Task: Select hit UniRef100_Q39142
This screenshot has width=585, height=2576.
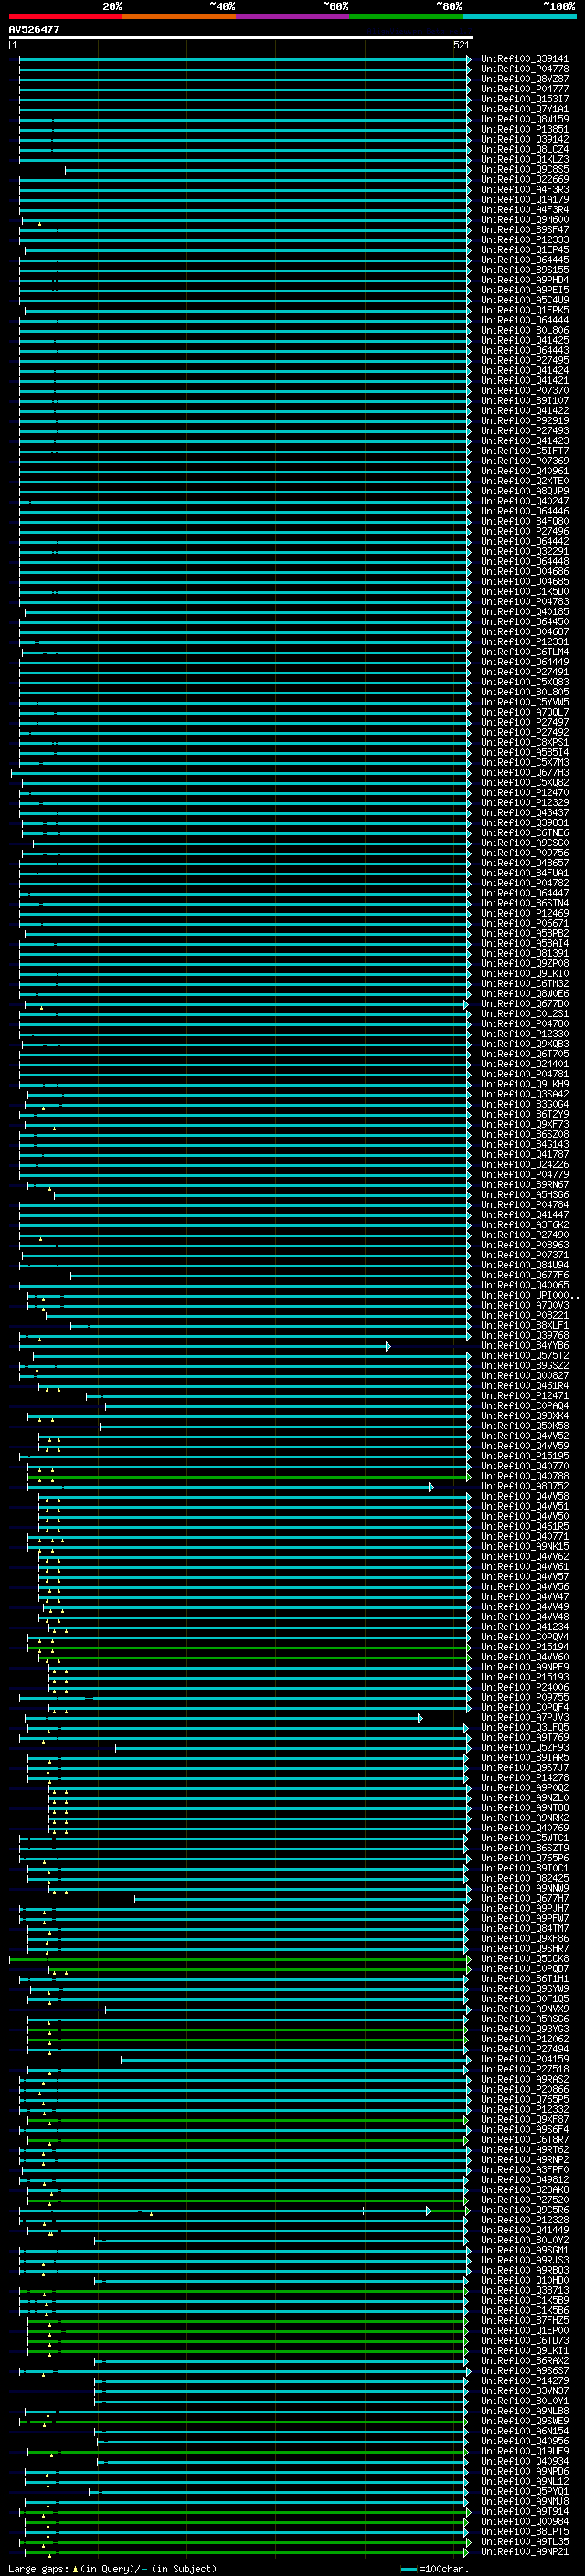Action: (524, 139)
